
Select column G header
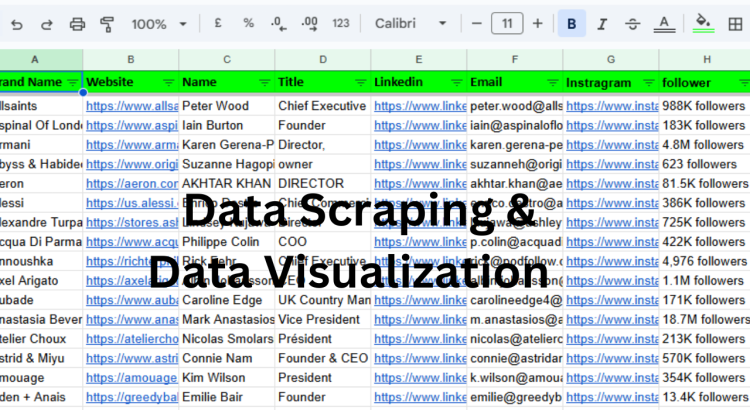pos(611,59)
